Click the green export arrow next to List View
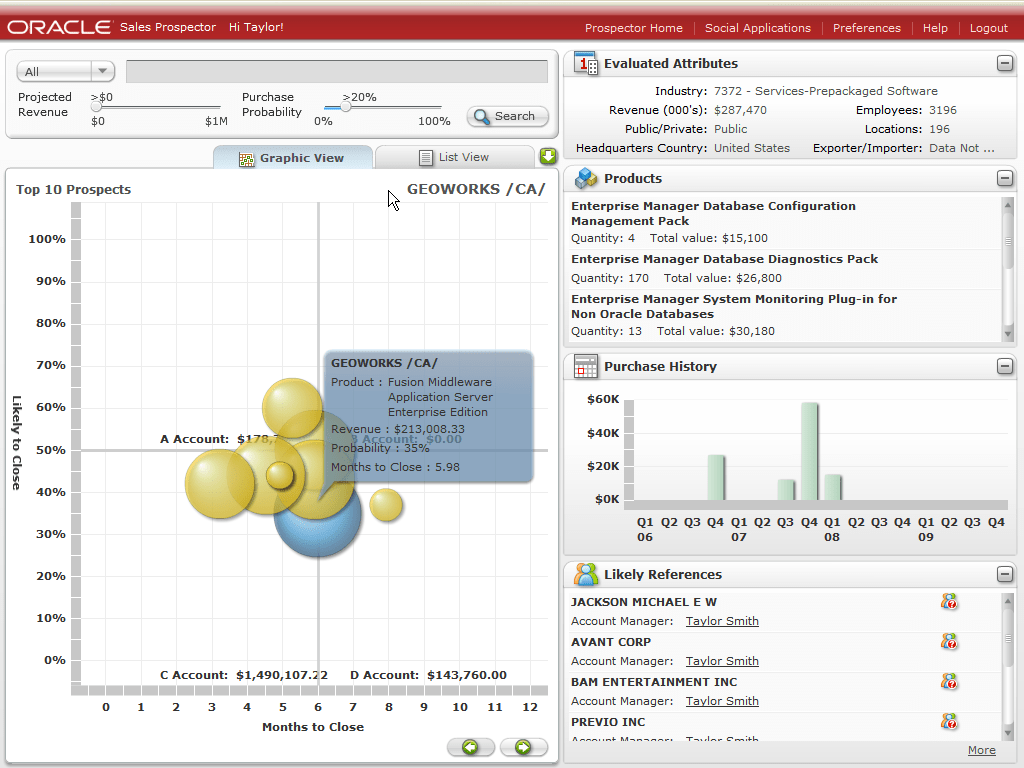The image size is (1024, 768). point(548,157)
